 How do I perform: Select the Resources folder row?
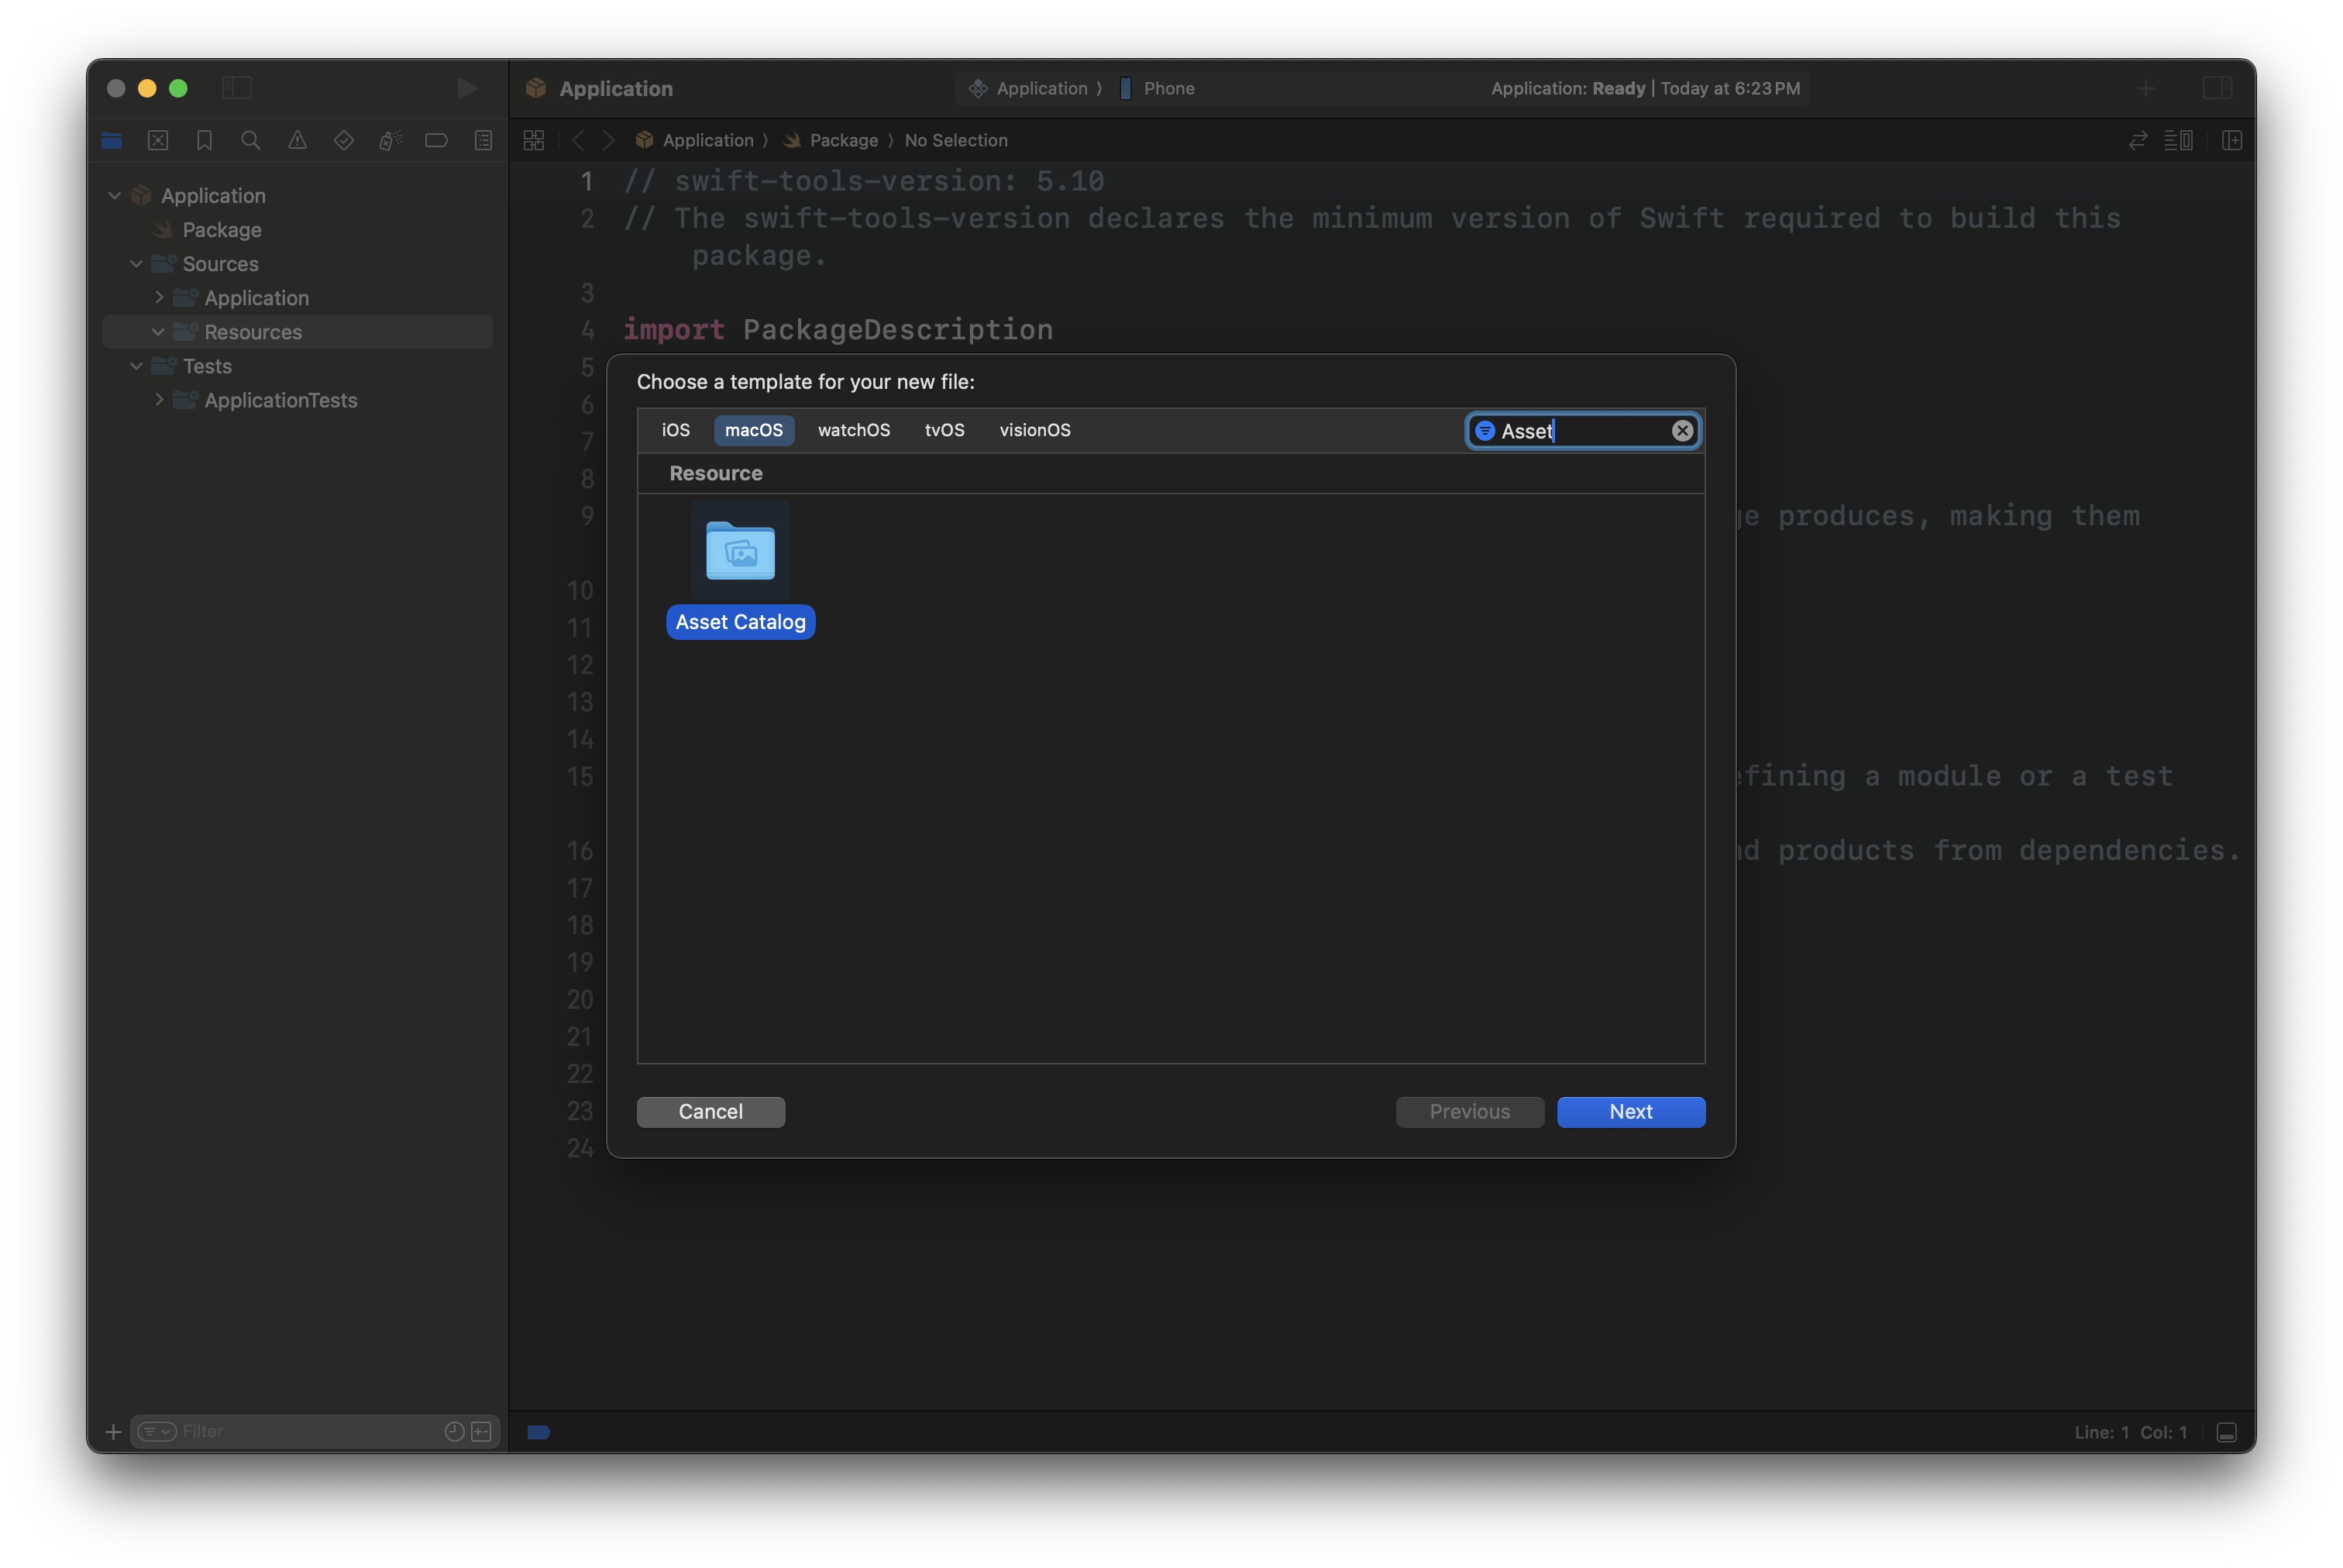tap(297, 332)
